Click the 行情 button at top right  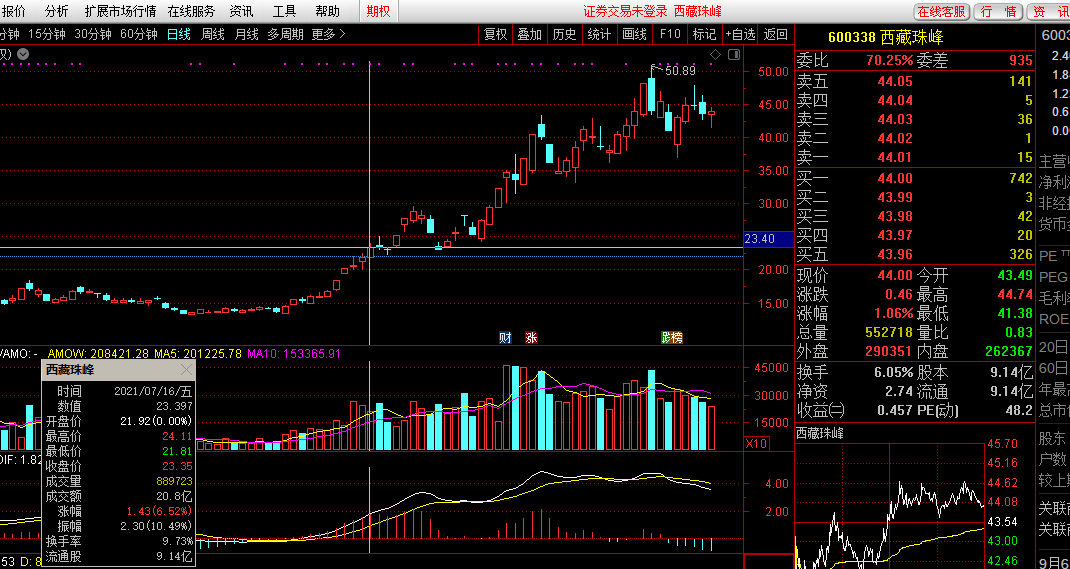tap(998, 12)
